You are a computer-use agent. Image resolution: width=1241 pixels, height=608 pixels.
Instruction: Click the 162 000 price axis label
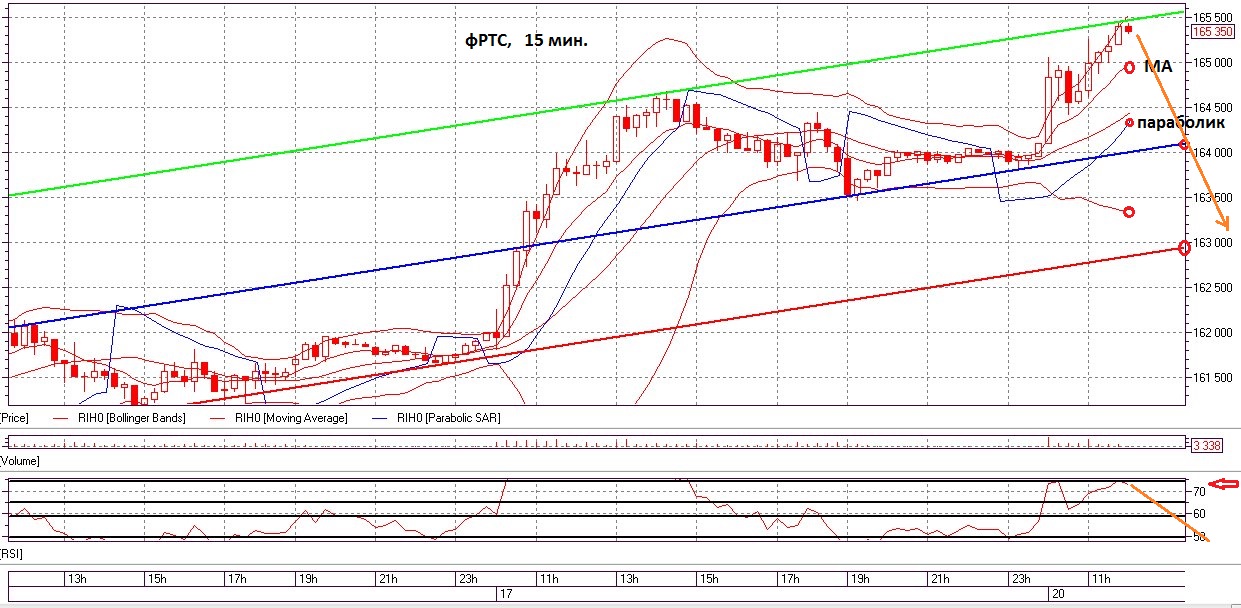pyautogui.click(x=1211, y=332)
